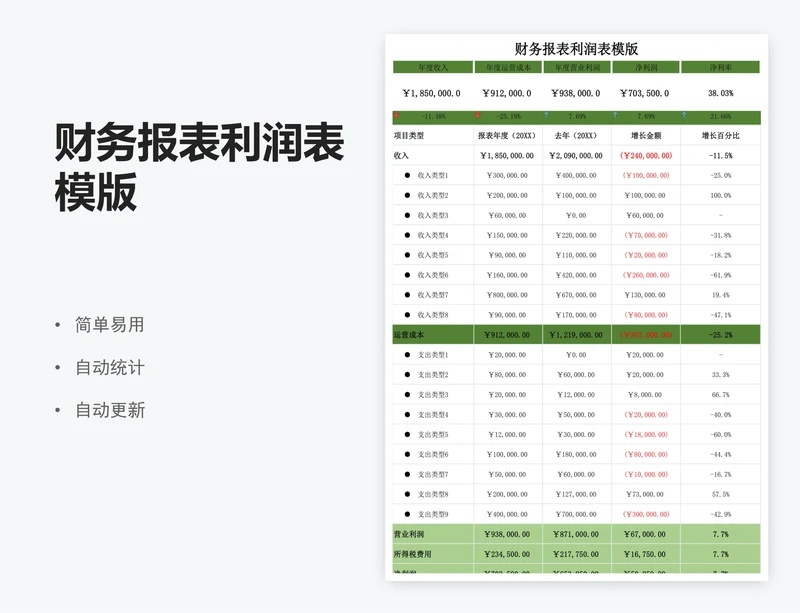The height and width of the screenshot is (613, 800).
Task: Click the up arrow beside 21.66%
Action: [x=684, y=115]
